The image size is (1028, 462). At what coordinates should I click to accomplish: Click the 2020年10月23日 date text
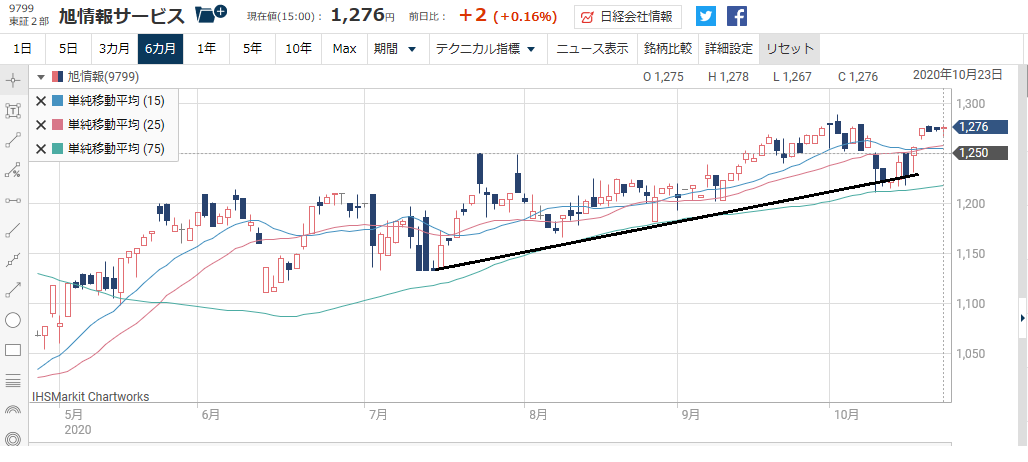click(958, 75)
